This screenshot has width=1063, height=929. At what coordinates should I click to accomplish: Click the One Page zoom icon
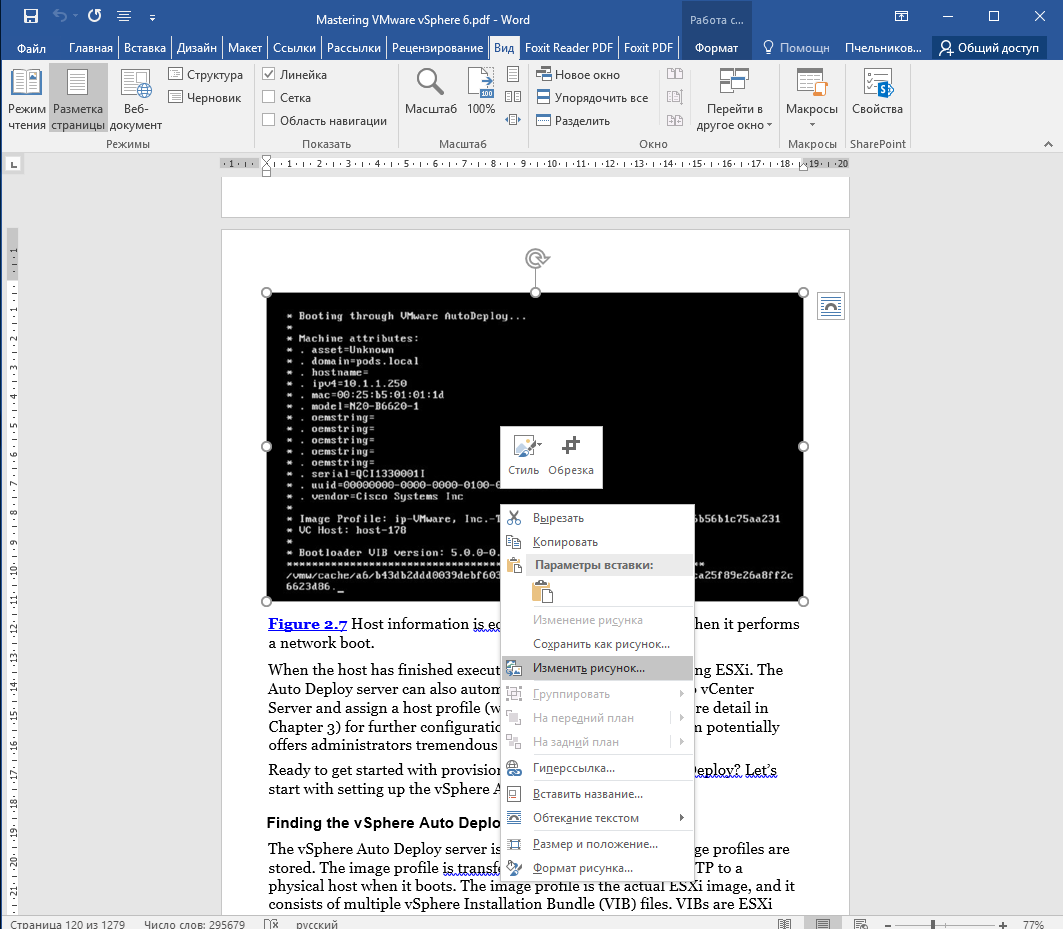[513, 74]
